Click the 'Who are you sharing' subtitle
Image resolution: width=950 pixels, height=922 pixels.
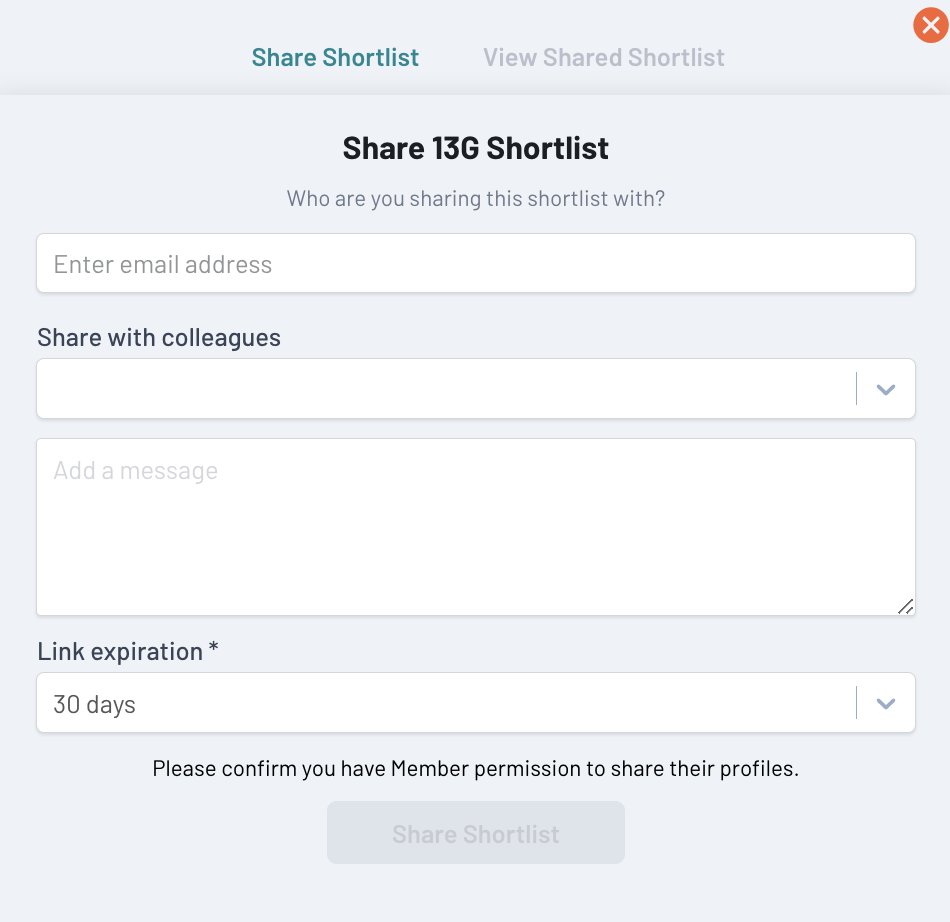coord(475,199)
